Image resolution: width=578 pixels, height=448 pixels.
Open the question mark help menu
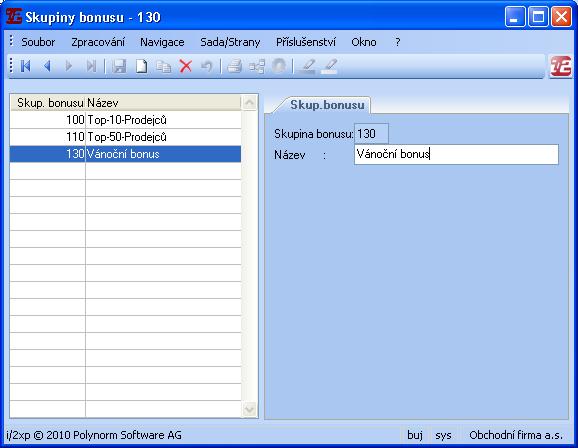click(397, 42)
